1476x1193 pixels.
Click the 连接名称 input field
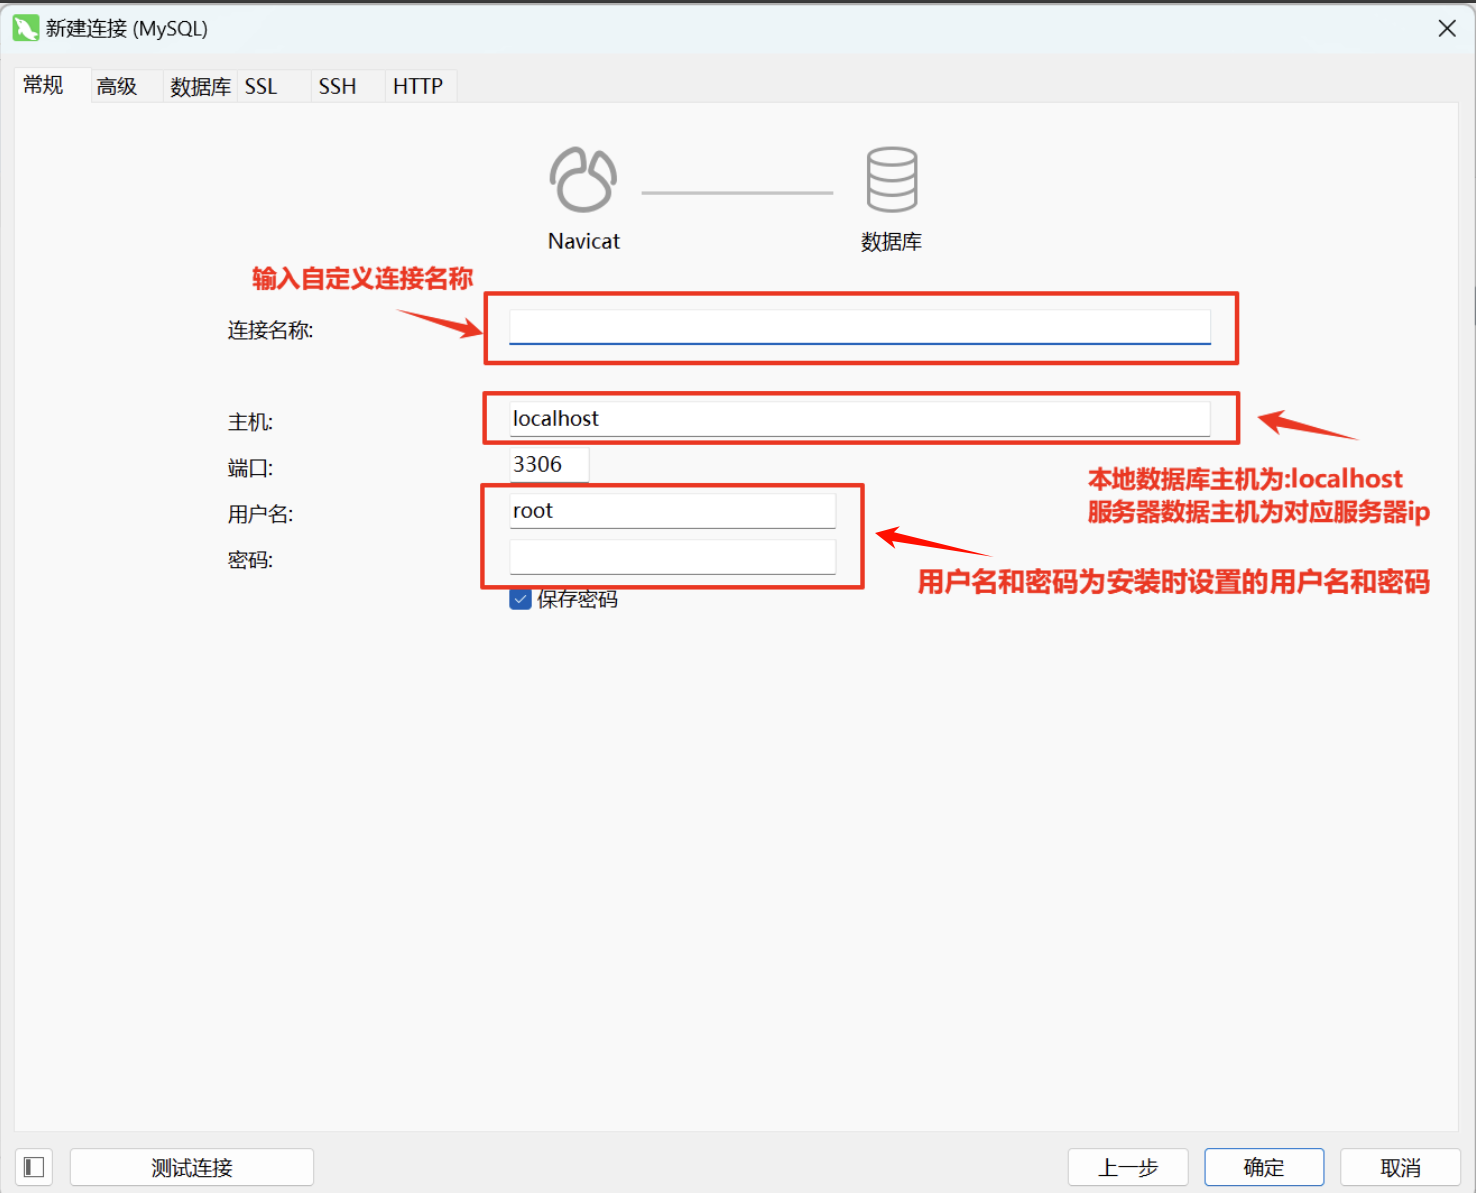point(860,326)
